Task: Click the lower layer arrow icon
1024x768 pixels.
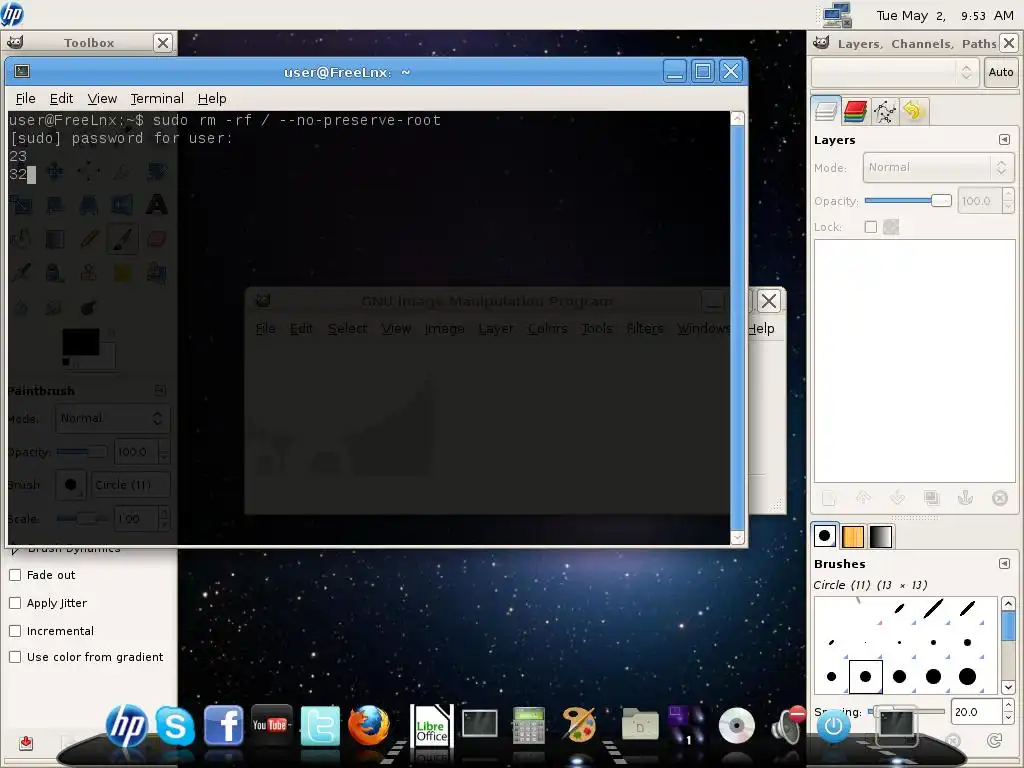Action: (x=897, y=498)
